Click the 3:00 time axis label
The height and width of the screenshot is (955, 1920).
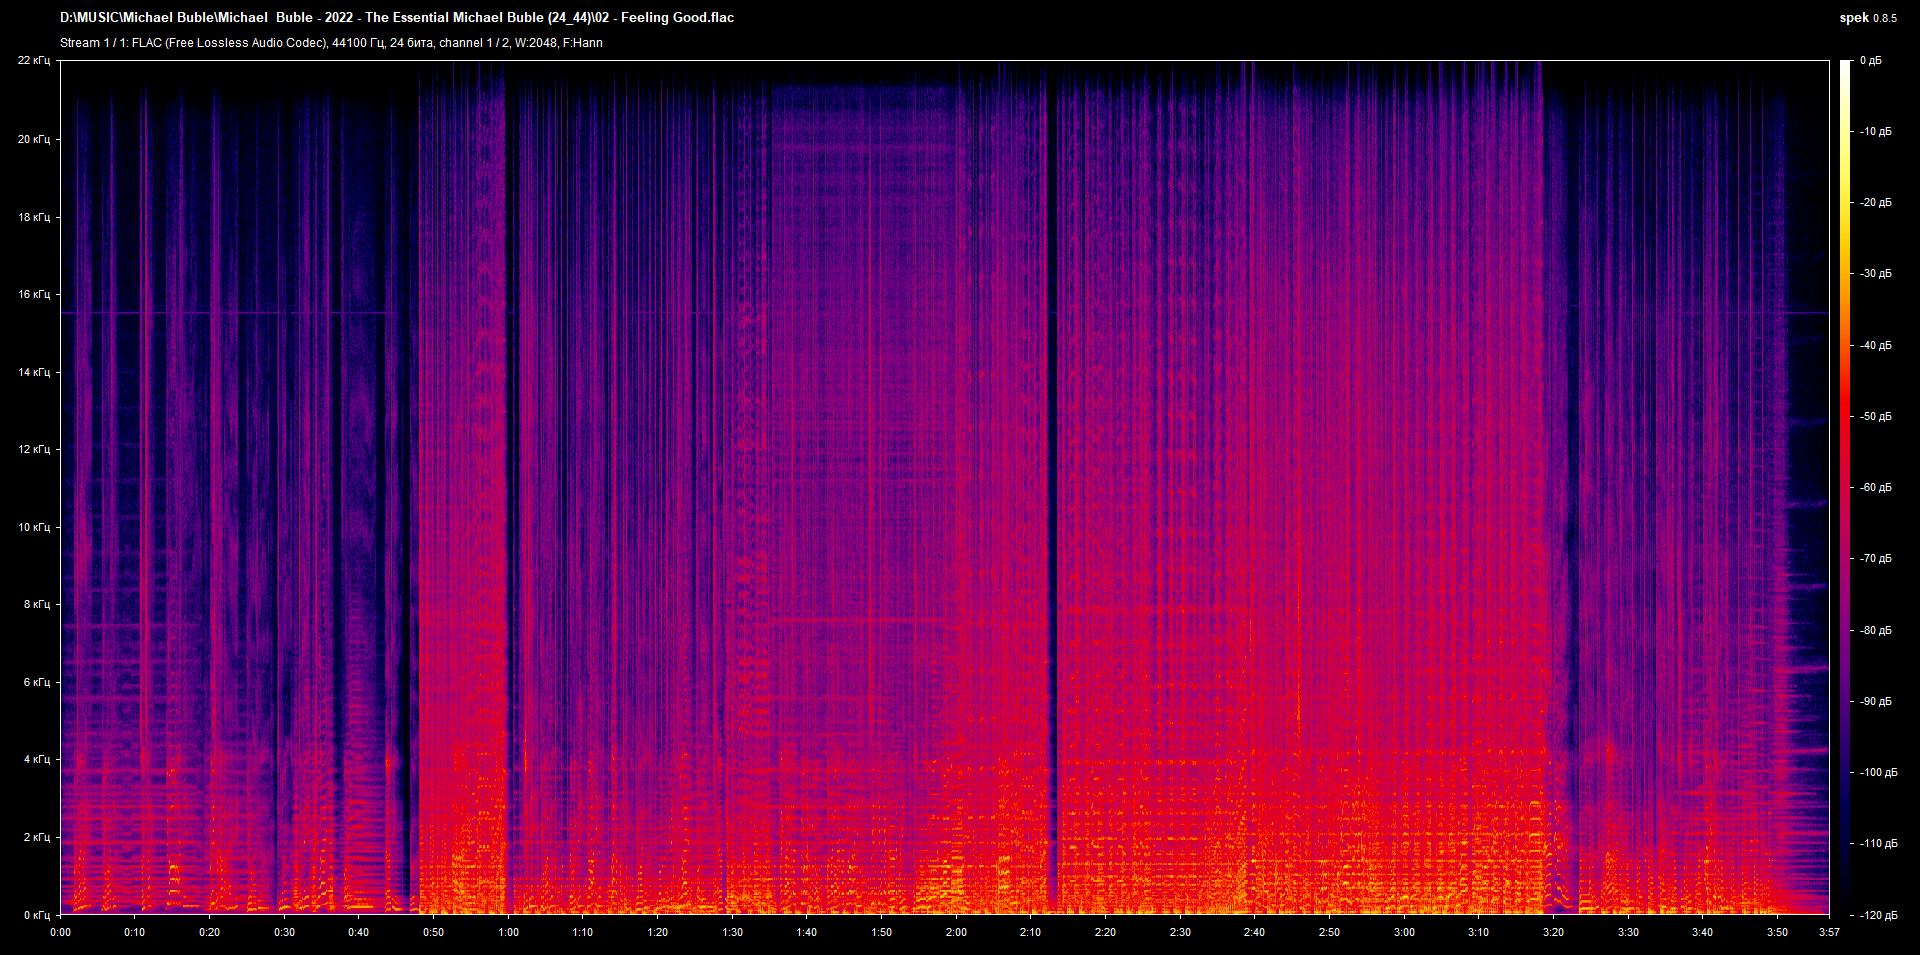tap(1405, 932)
